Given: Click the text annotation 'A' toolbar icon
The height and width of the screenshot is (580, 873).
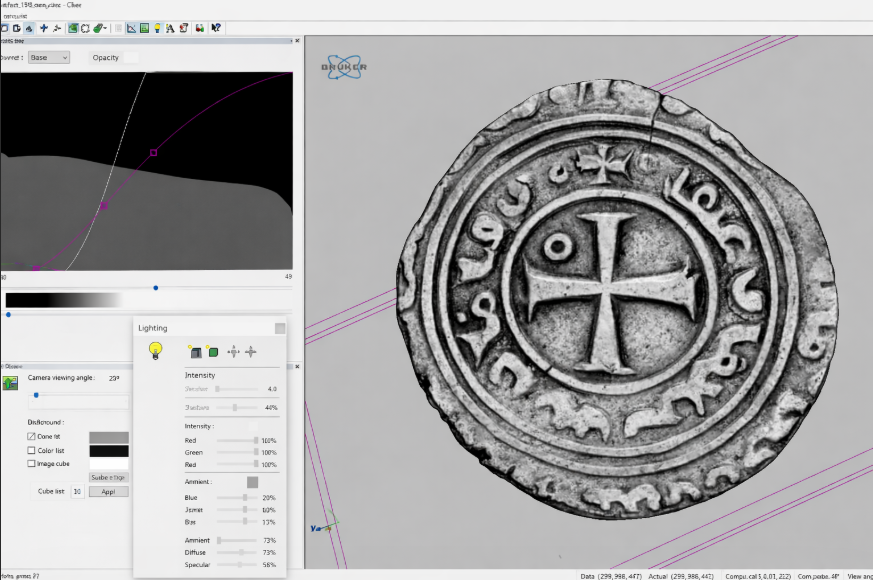Looking at the screenshot, I should coord(171,28).
